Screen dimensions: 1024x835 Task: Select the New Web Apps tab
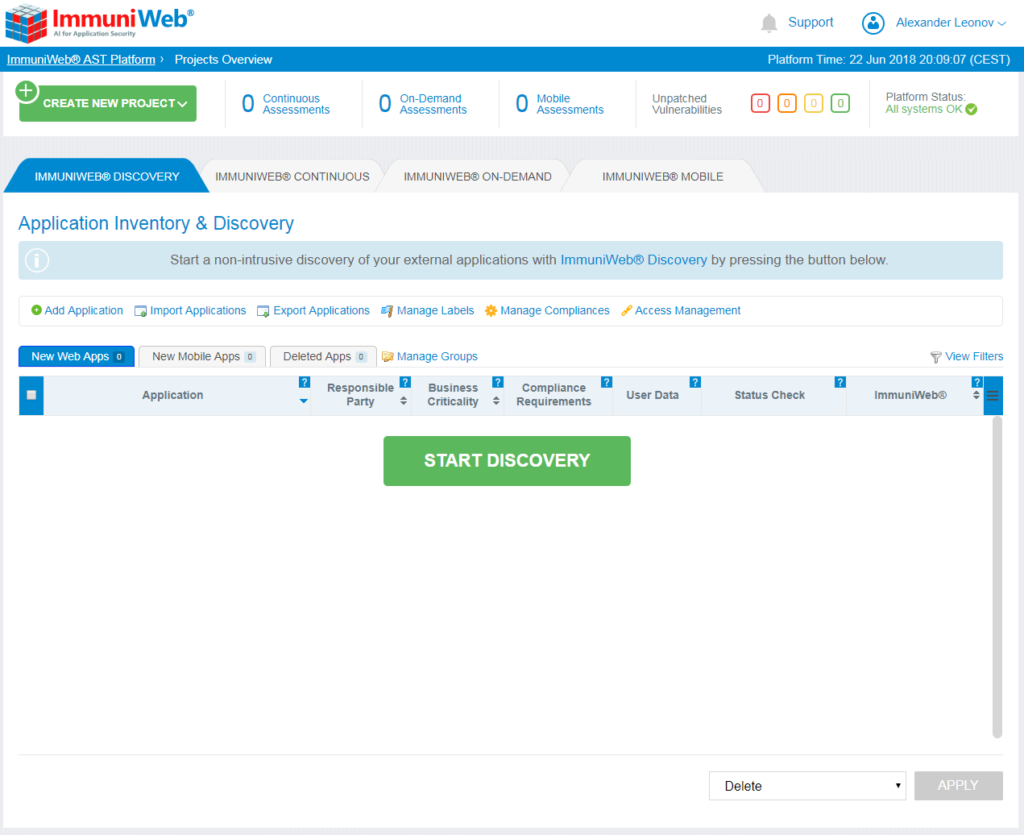(x=76, y=356)
